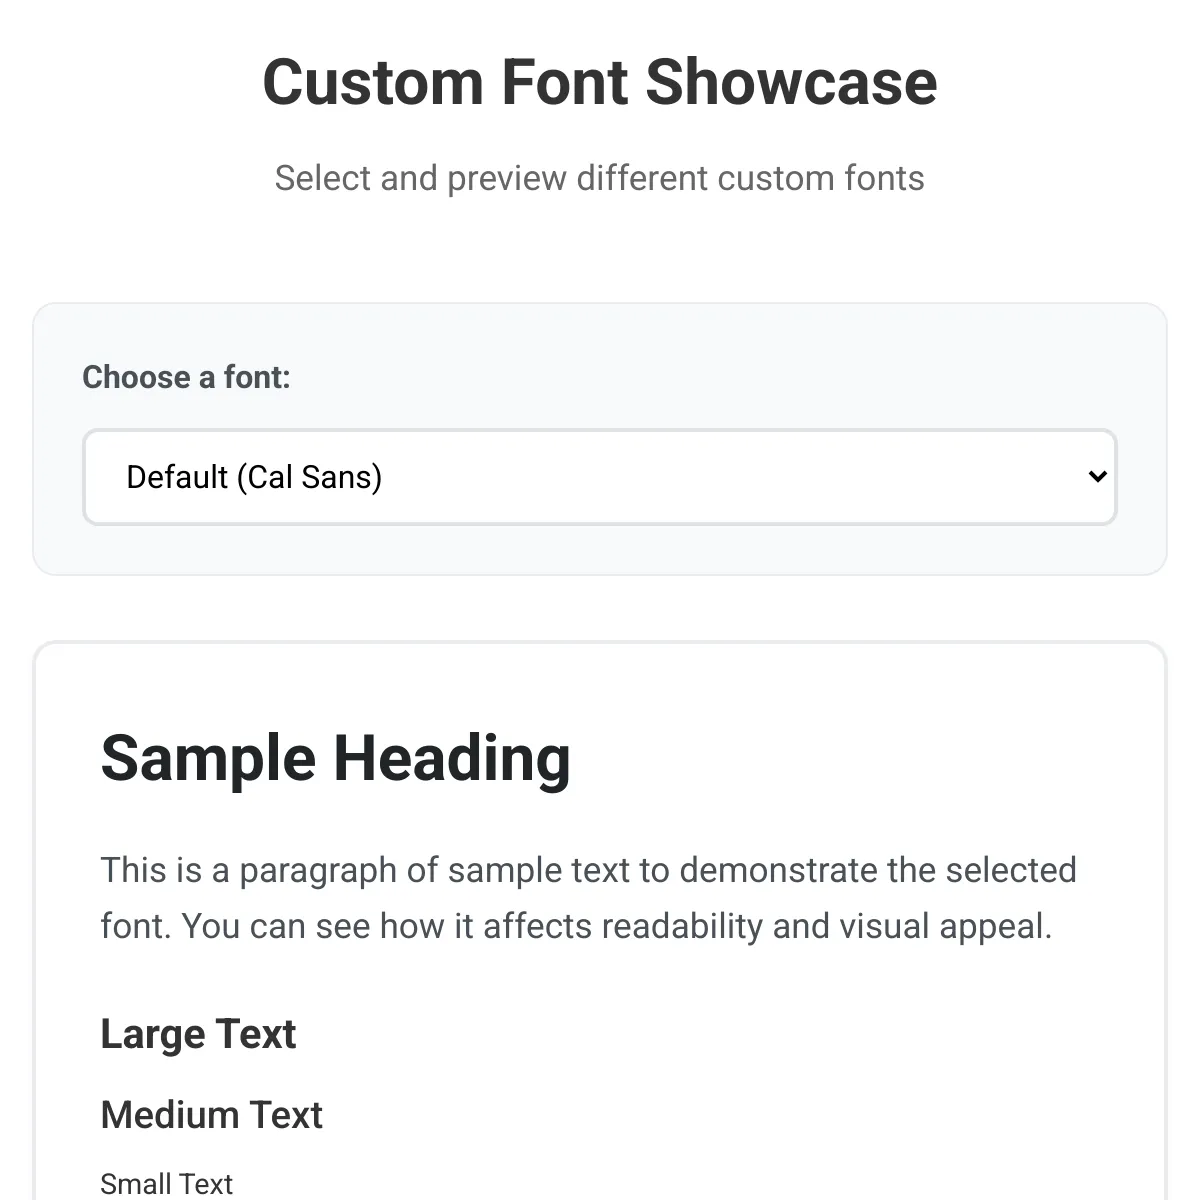This screenshot has height=1200, width=1200.
Task: Click the Medium Text sample
Action: click(x=212, y=1114)
